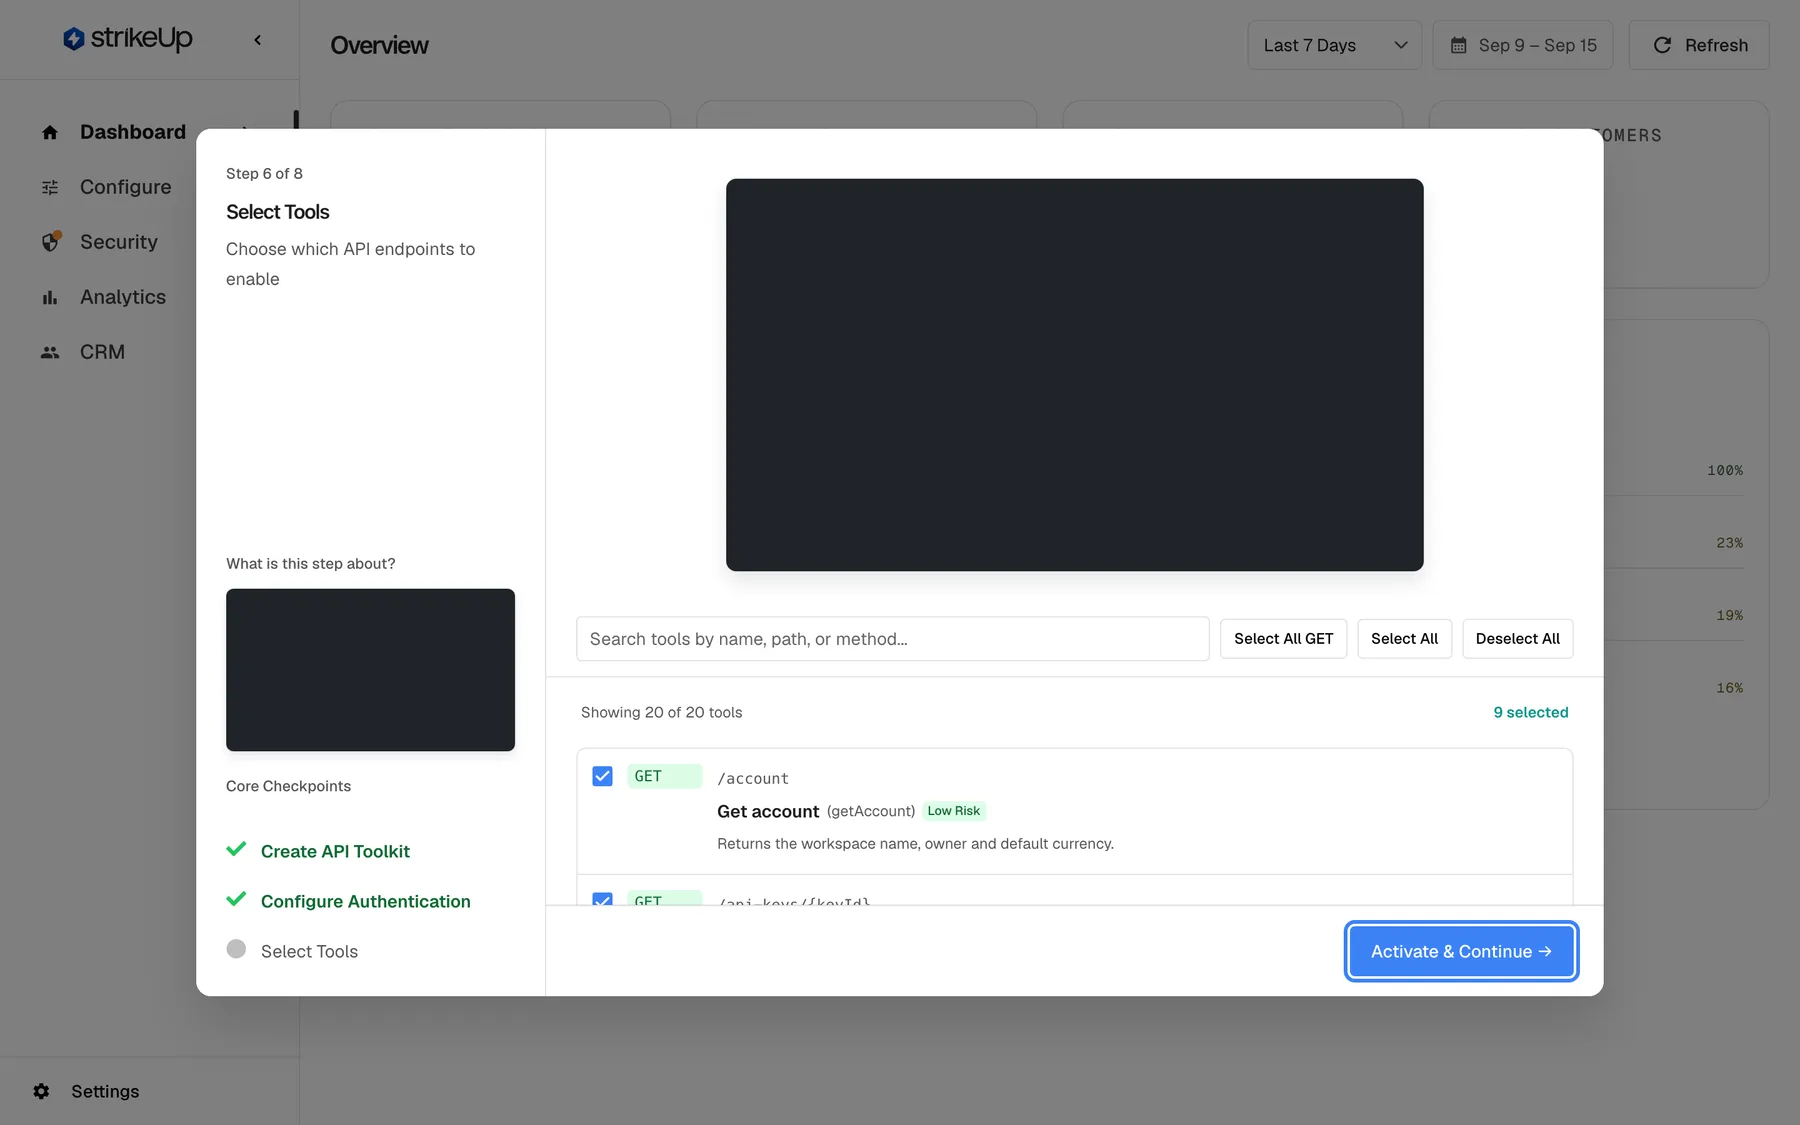Click the calendar icon in date range
The width and height of the screenshot is (1800, 1125).
click(x=1459, y=45)
